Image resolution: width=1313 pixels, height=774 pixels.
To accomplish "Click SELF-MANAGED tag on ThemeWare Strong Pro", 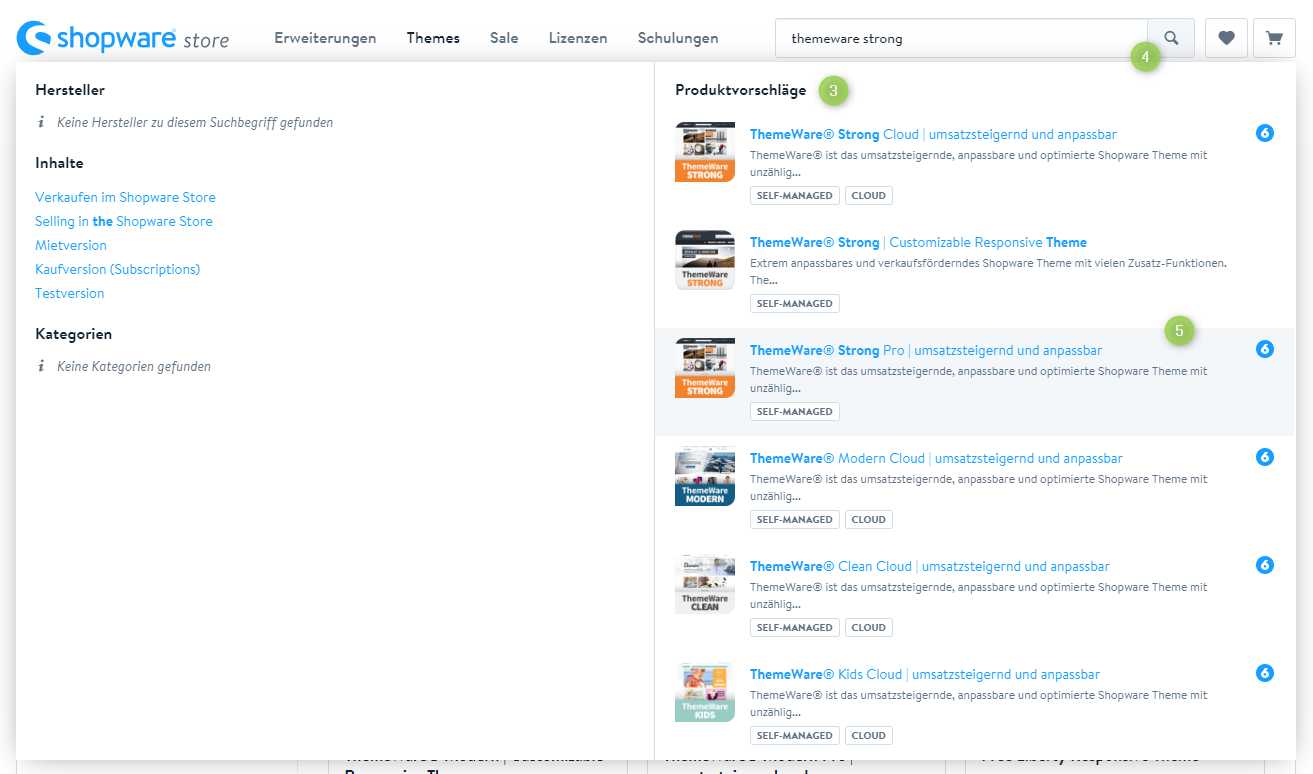I will coord(795,412).
